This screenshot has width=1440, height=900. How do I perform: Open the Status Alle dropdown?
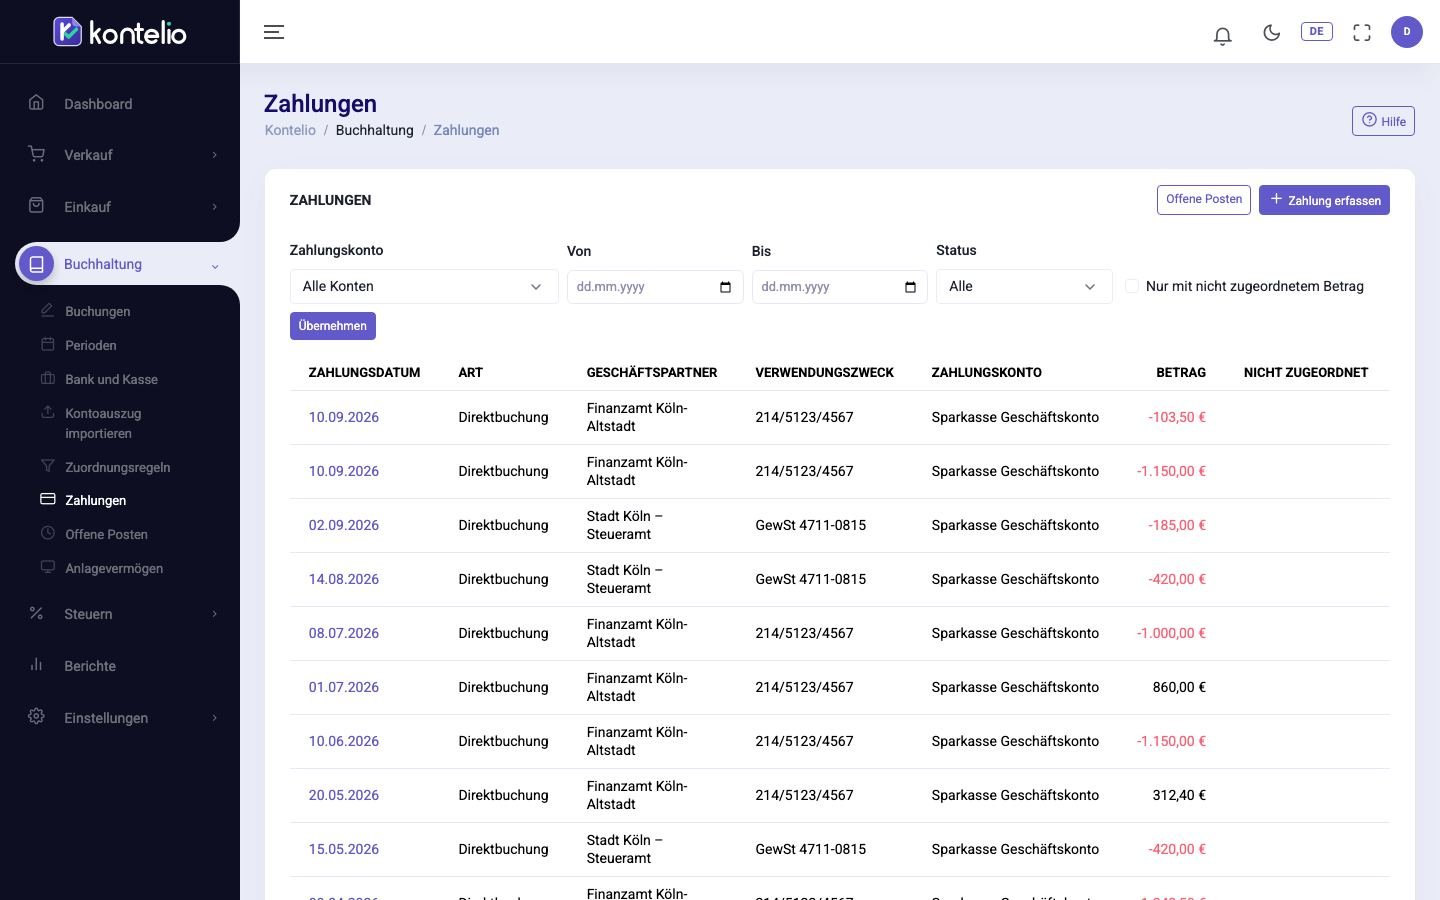[1024, 286]
